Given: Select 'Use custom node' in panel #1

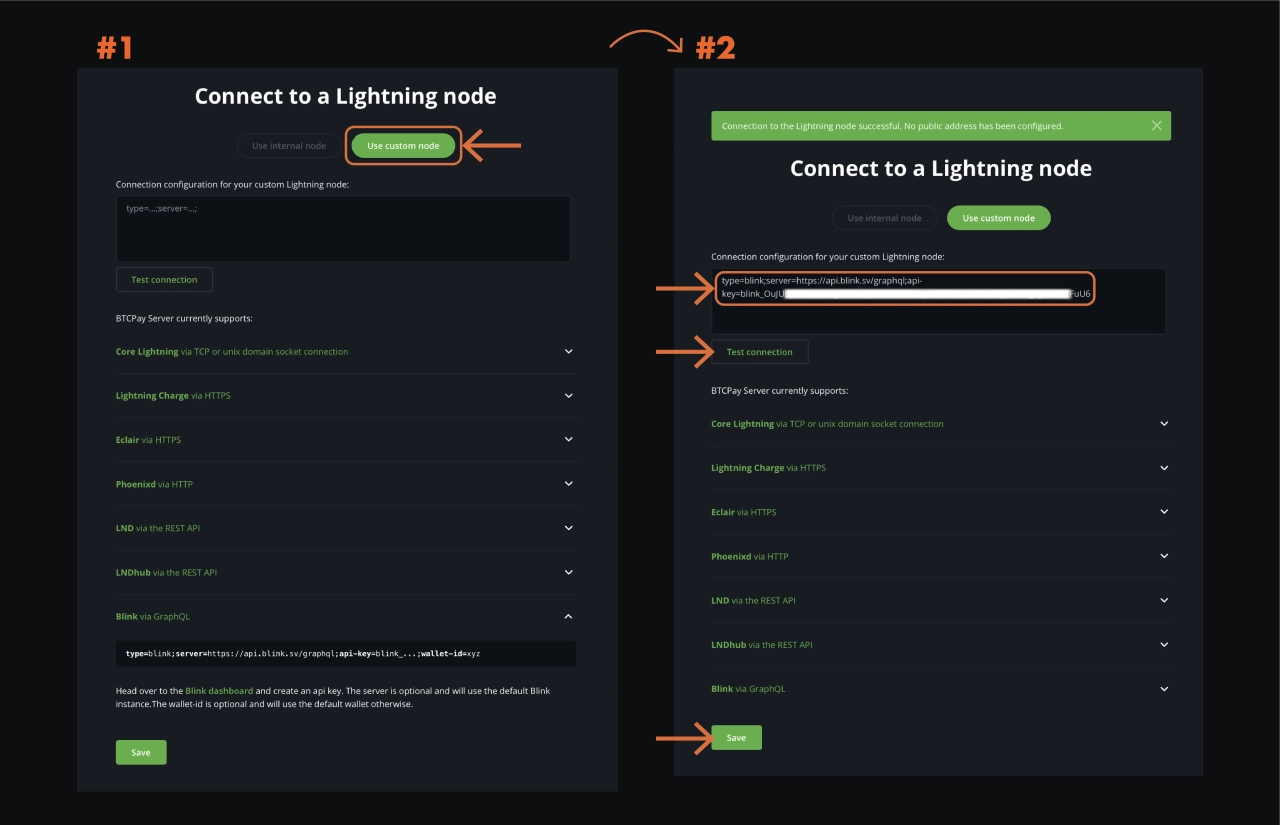Looking at the screenshot, I should click(403, 145).
